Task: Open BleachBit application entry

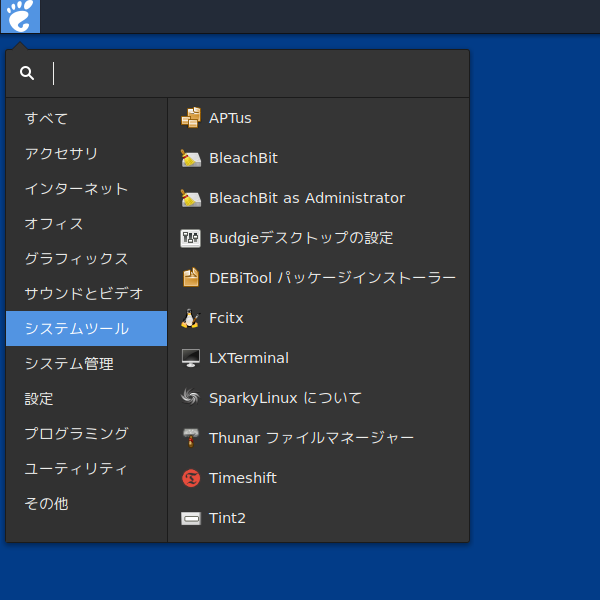Action: [x=243, y=158]
